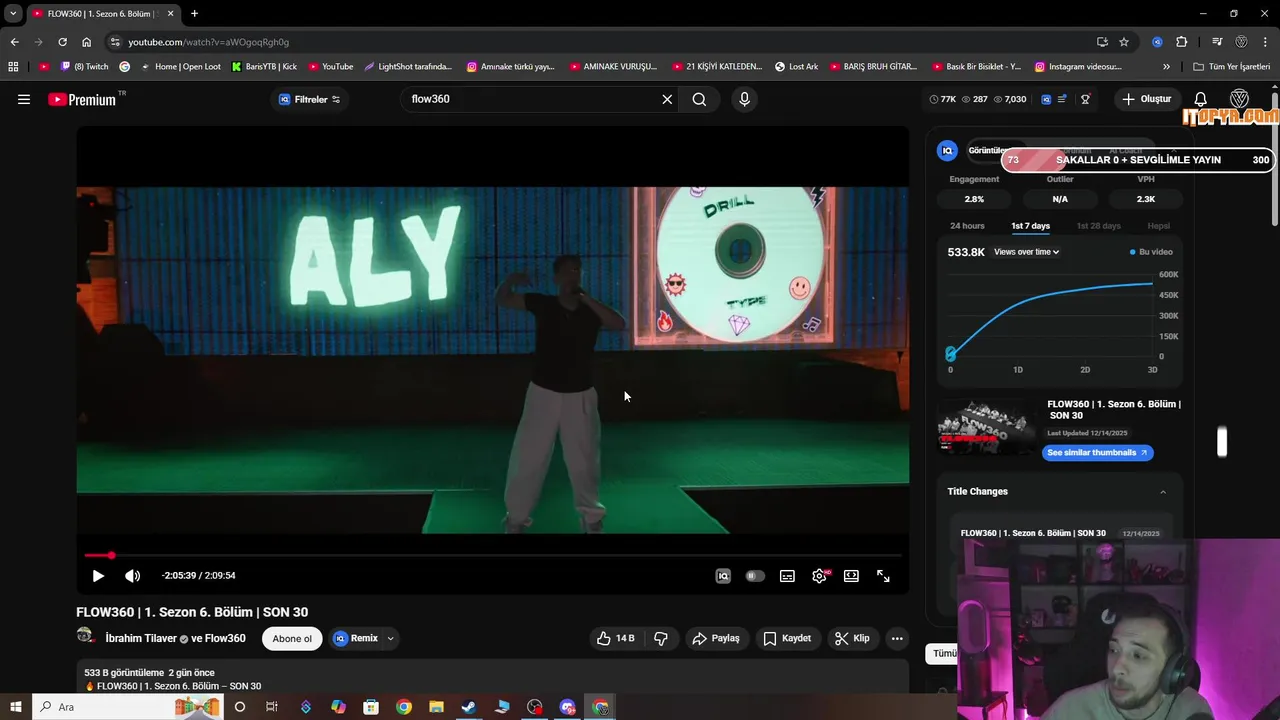Select the 1st 7 days tab

(1030, 226)
